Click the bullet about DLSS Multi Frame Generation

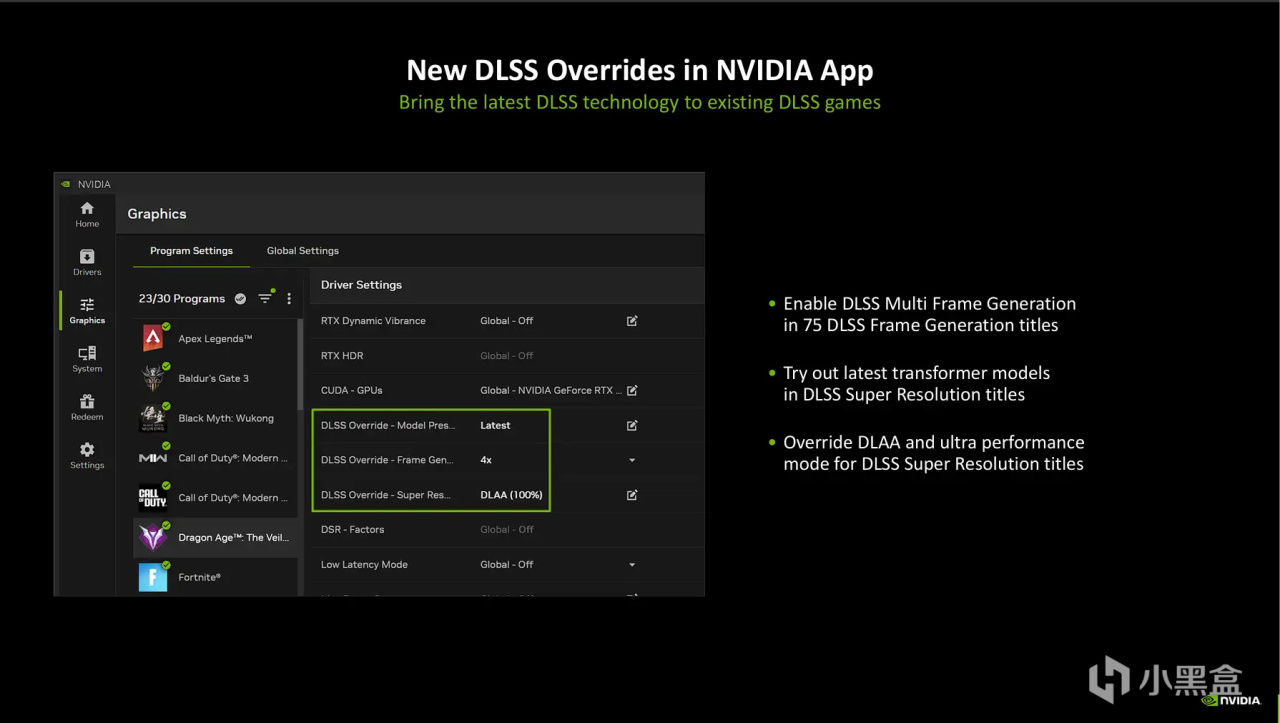[x=929, y=314]
